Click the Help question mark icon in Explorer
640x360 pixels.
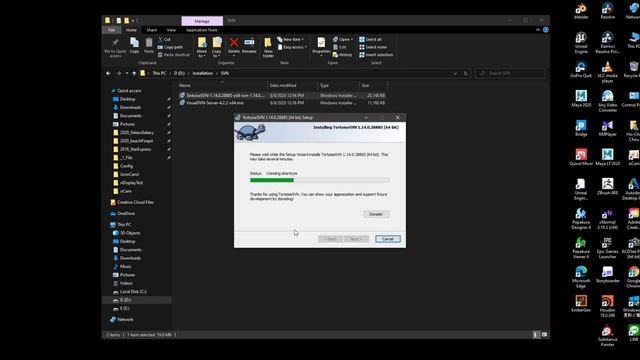click(546, 30)
